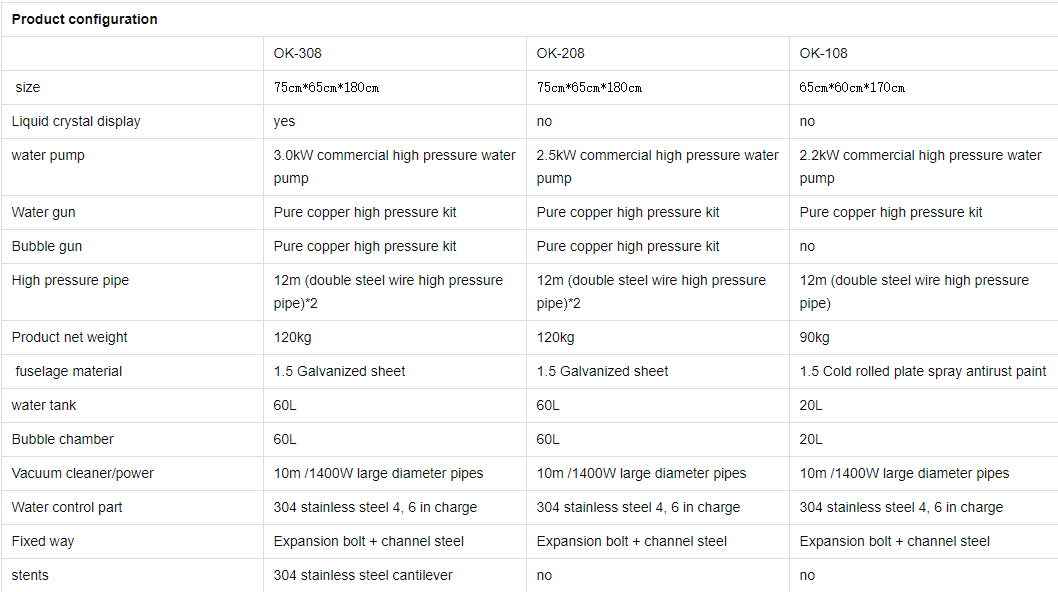This screenshot has height=592, width=1058.
Task: Click the OK-308 size value 75cm*65cm*180cm
Action: point(327,87)
